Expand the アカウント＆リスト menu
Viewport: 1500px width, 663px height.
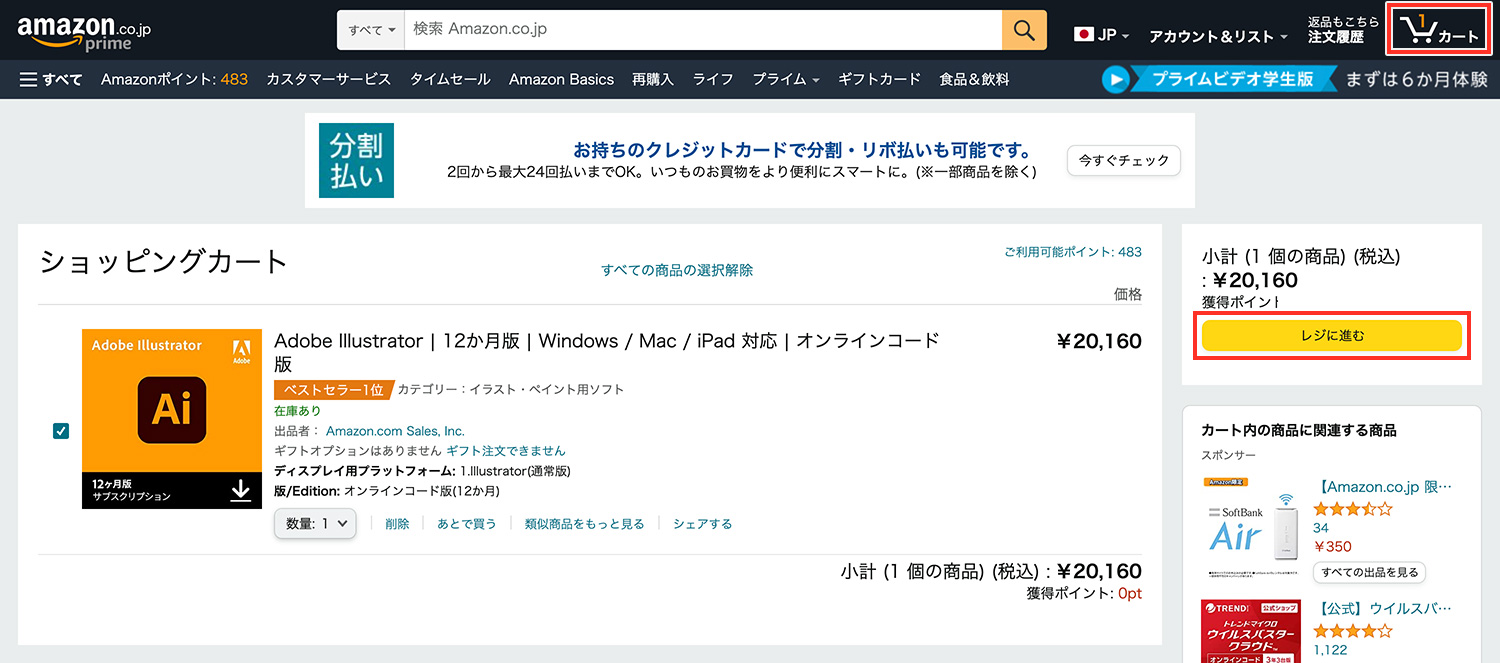(x=1218, y=36)
